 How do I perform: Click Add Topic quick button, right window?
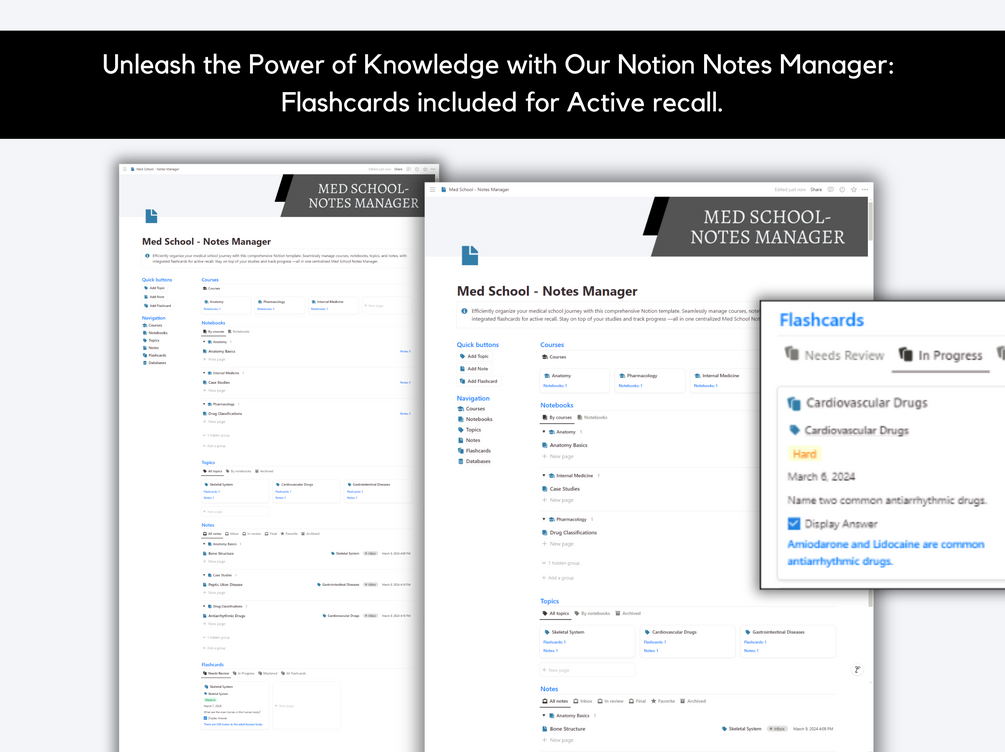474,356
